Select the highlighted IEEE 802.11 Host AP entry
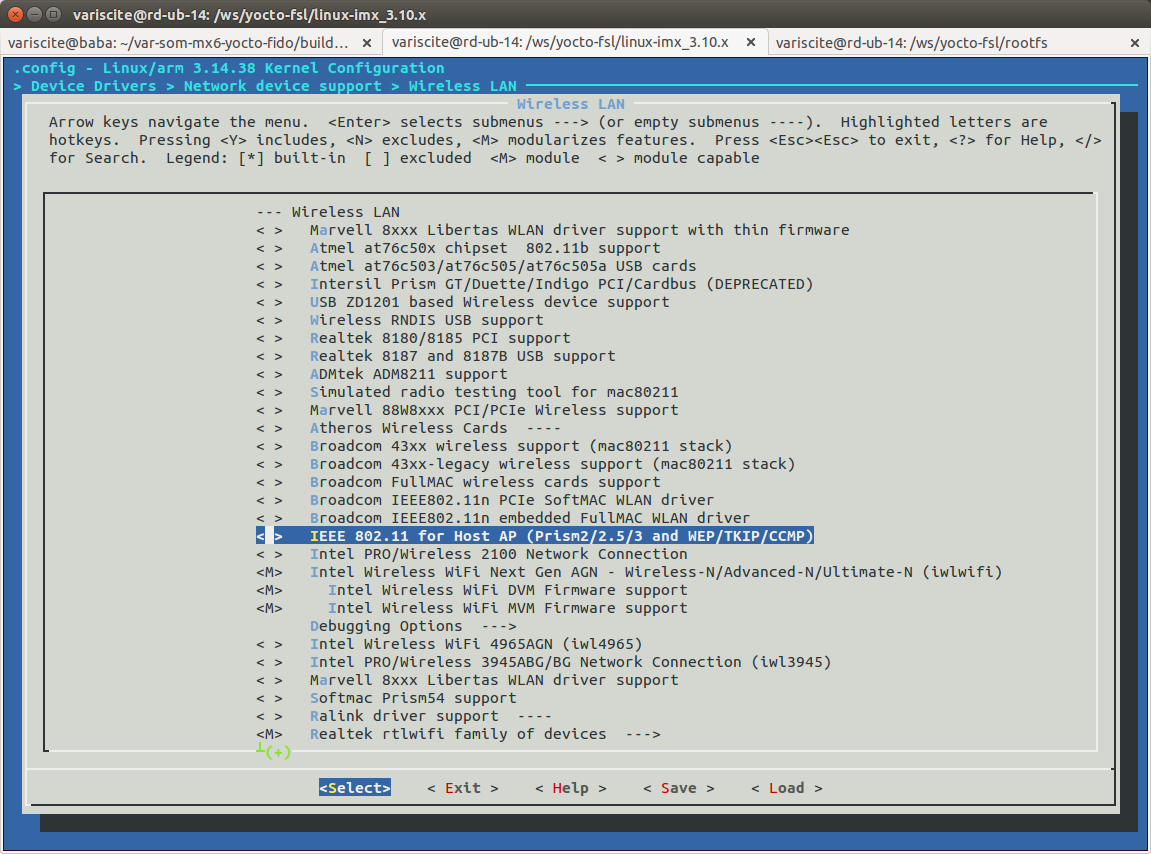This screenshot has height=854, width=1151. (562, 536)
